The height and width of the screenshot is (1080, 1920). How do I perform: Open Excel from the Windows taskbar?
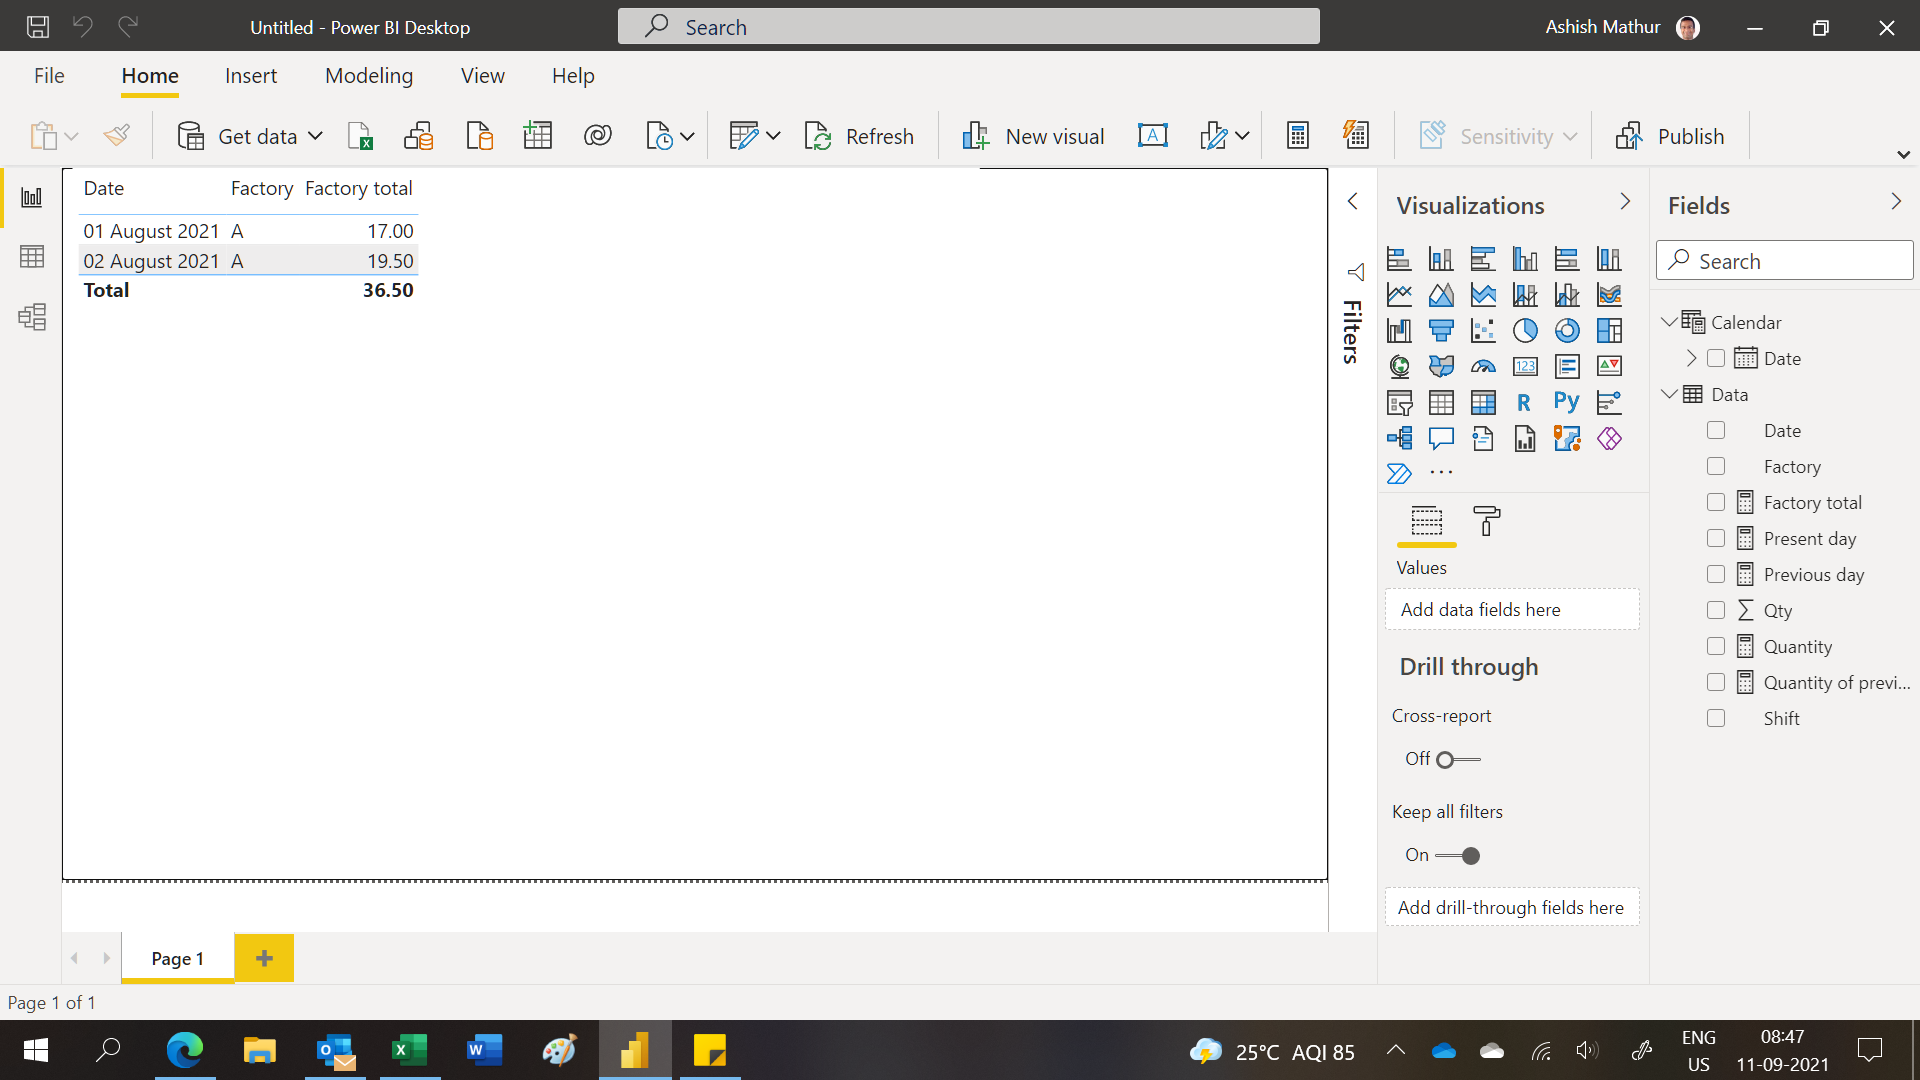410,1050
